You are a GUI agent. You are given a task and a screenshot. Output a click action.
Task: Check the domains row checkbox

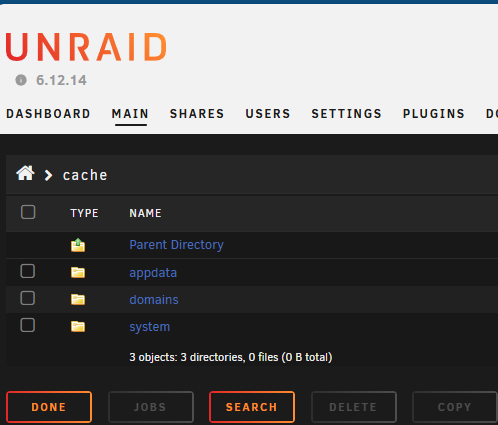[28, 298]
